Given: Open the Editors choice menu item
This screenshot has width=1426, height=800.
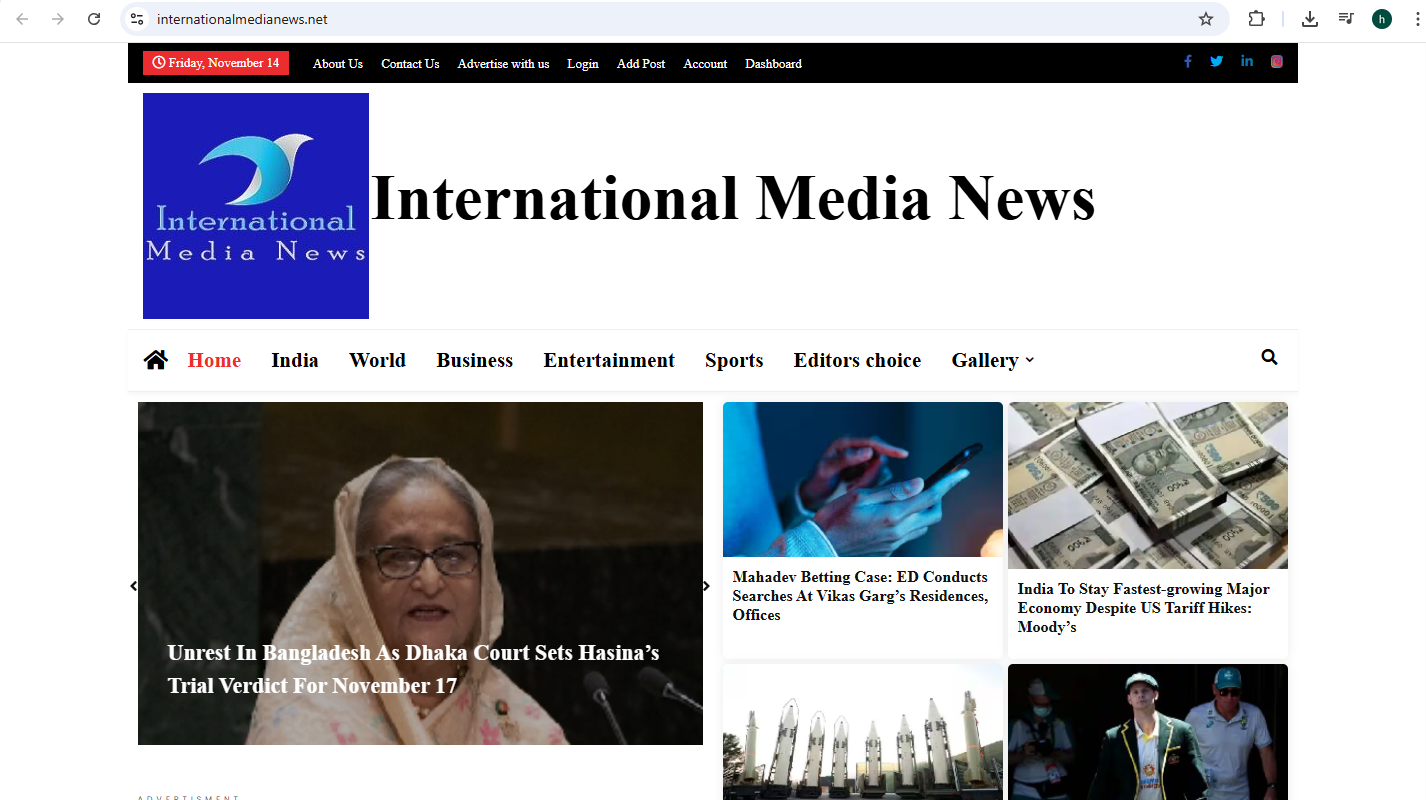Looking at the screenshot, I should (857, 360).
